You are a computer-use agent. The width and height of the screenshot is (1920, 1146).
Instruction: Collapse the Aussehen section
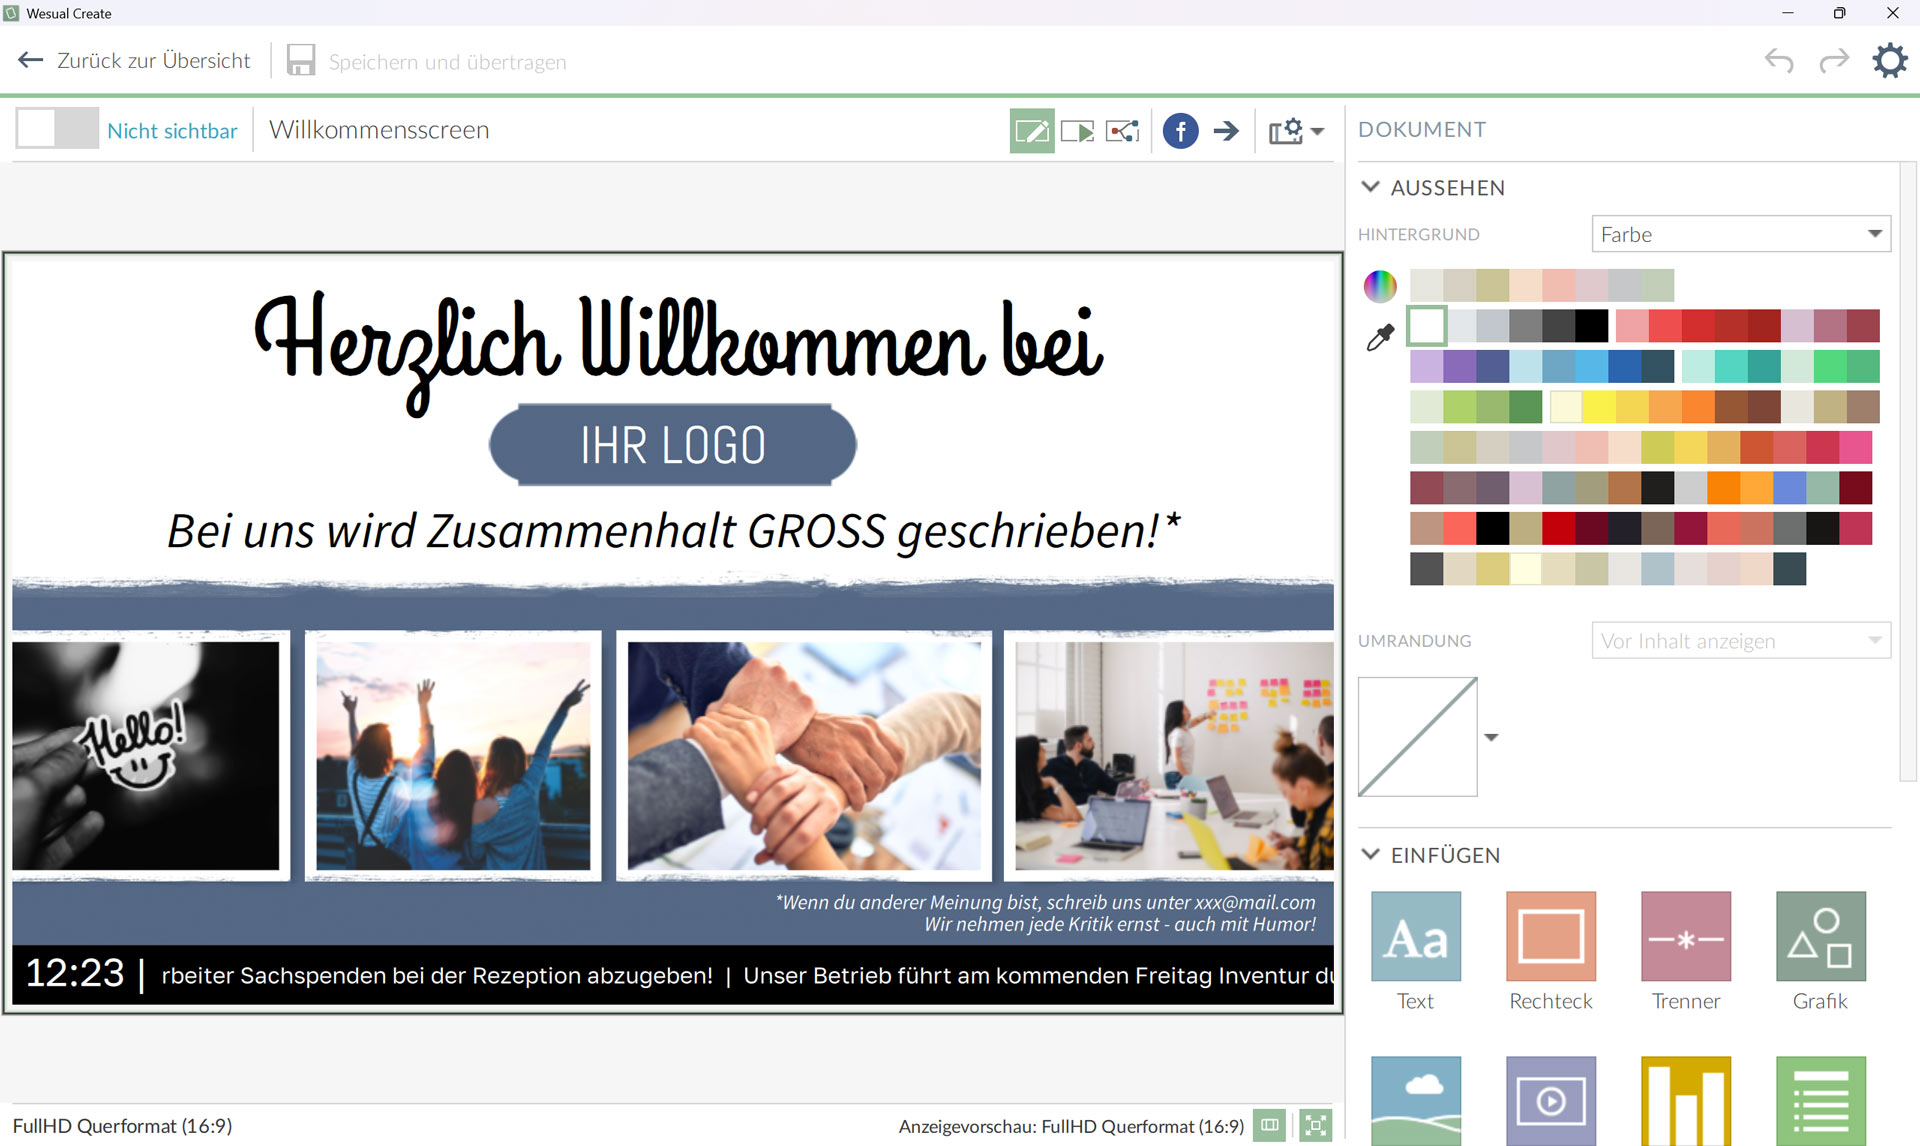click(1371, 187)
